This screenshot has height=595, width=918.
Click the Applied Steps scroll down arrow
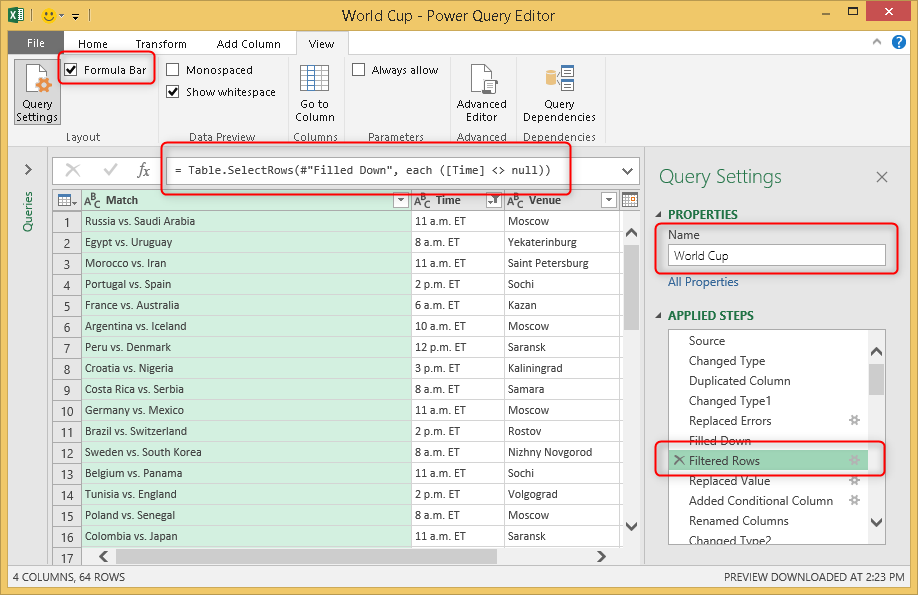[x=876, y=522]
